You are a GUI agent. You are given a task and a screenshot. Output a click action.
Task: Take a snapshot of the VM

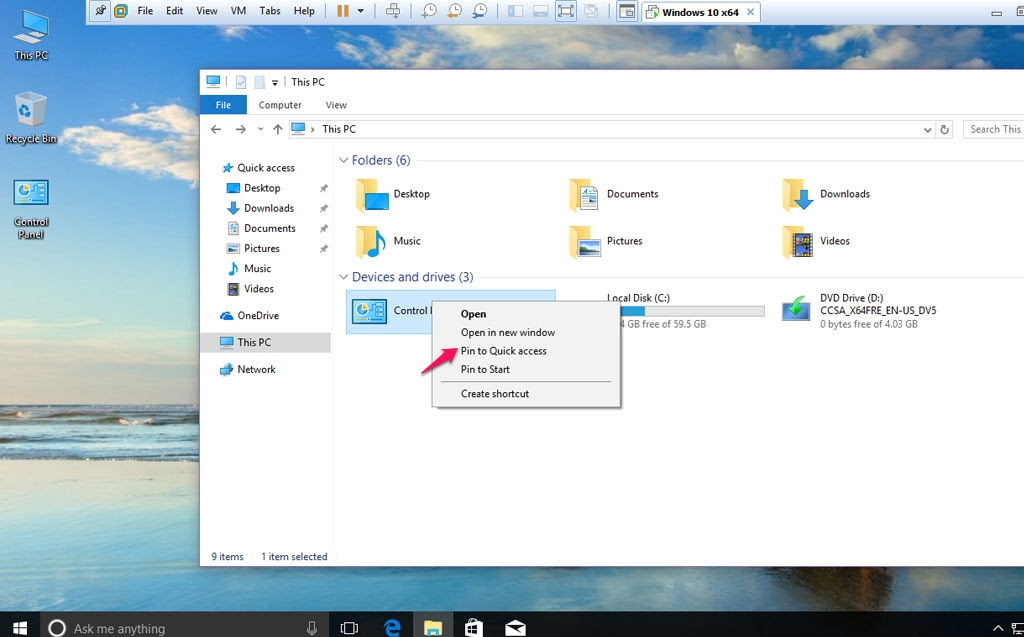click(x=428, y=11)
